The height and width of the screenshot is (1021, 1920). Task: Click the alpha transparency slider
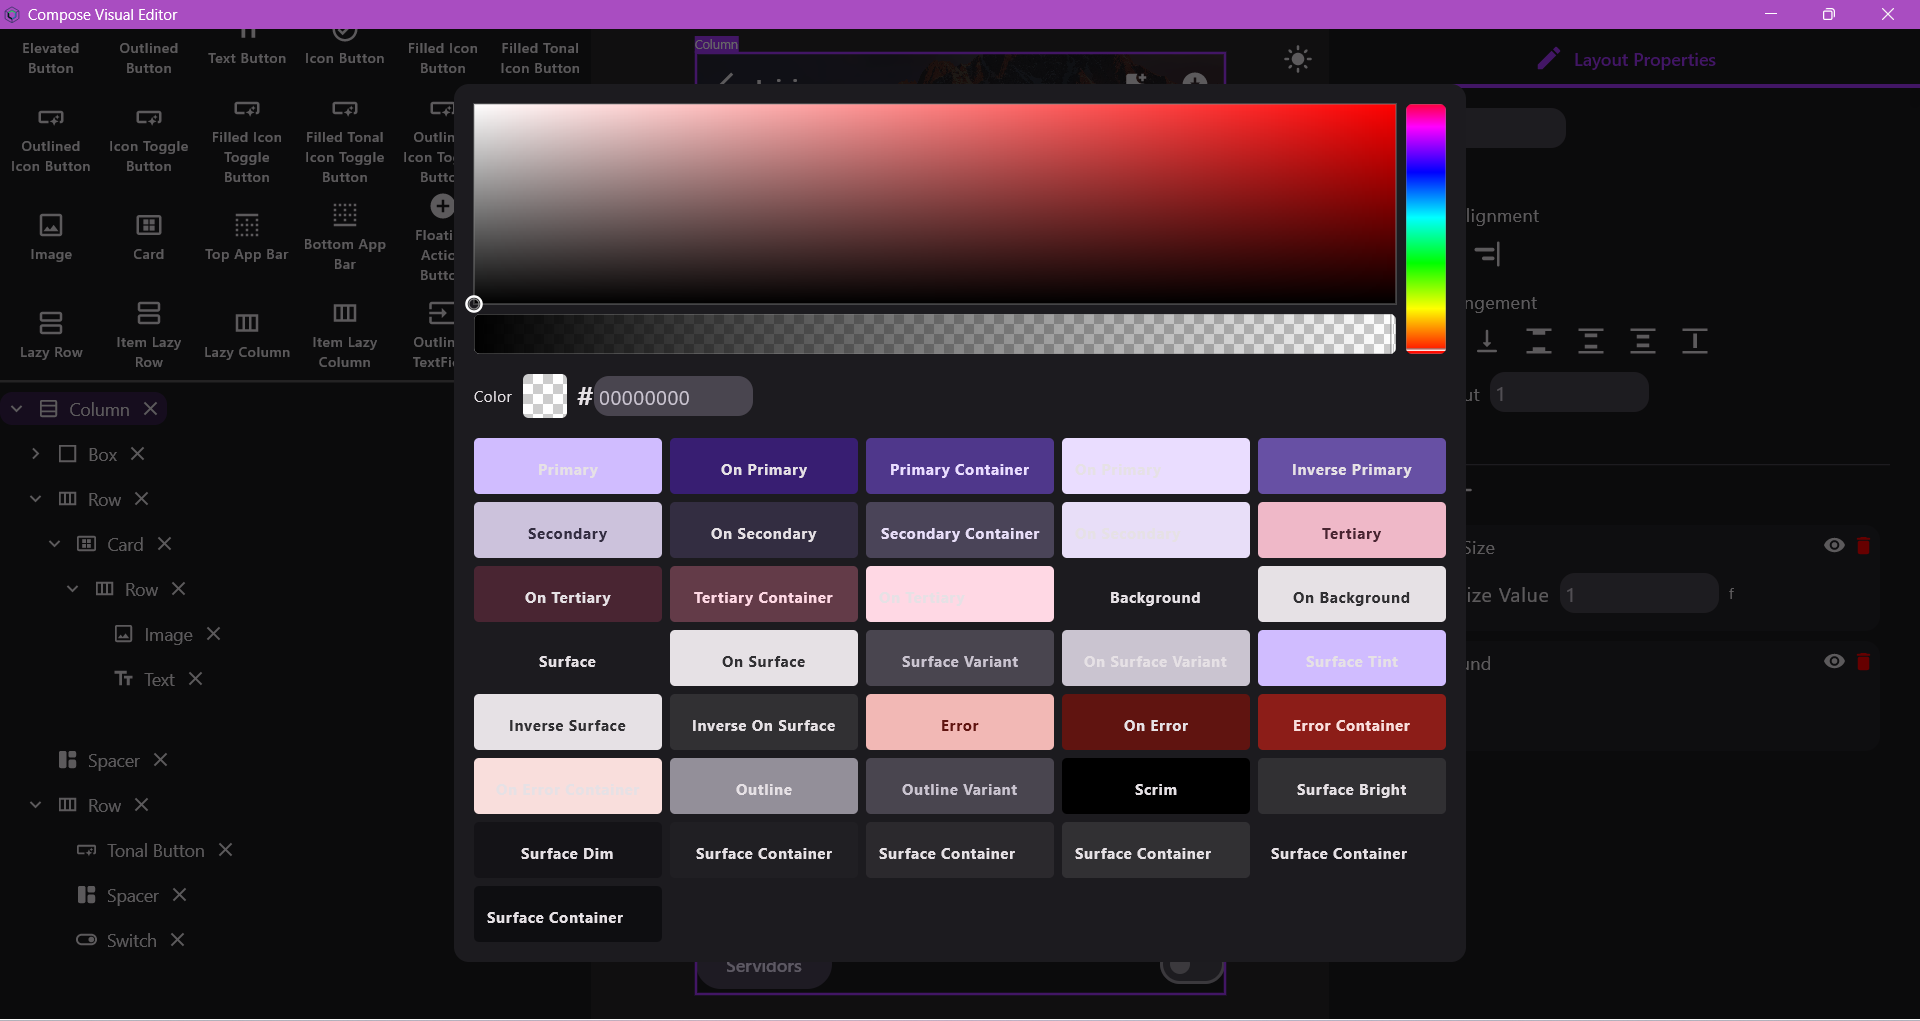tap(935, 334)
